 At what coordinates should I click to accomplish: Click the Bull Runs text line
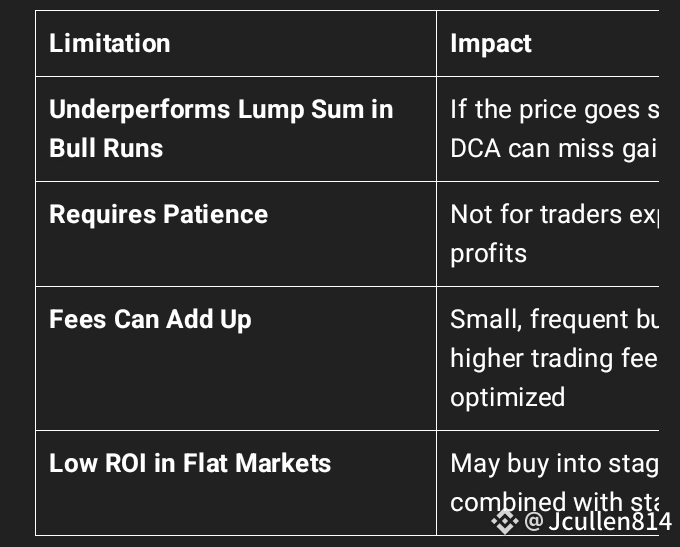[106, 148]
